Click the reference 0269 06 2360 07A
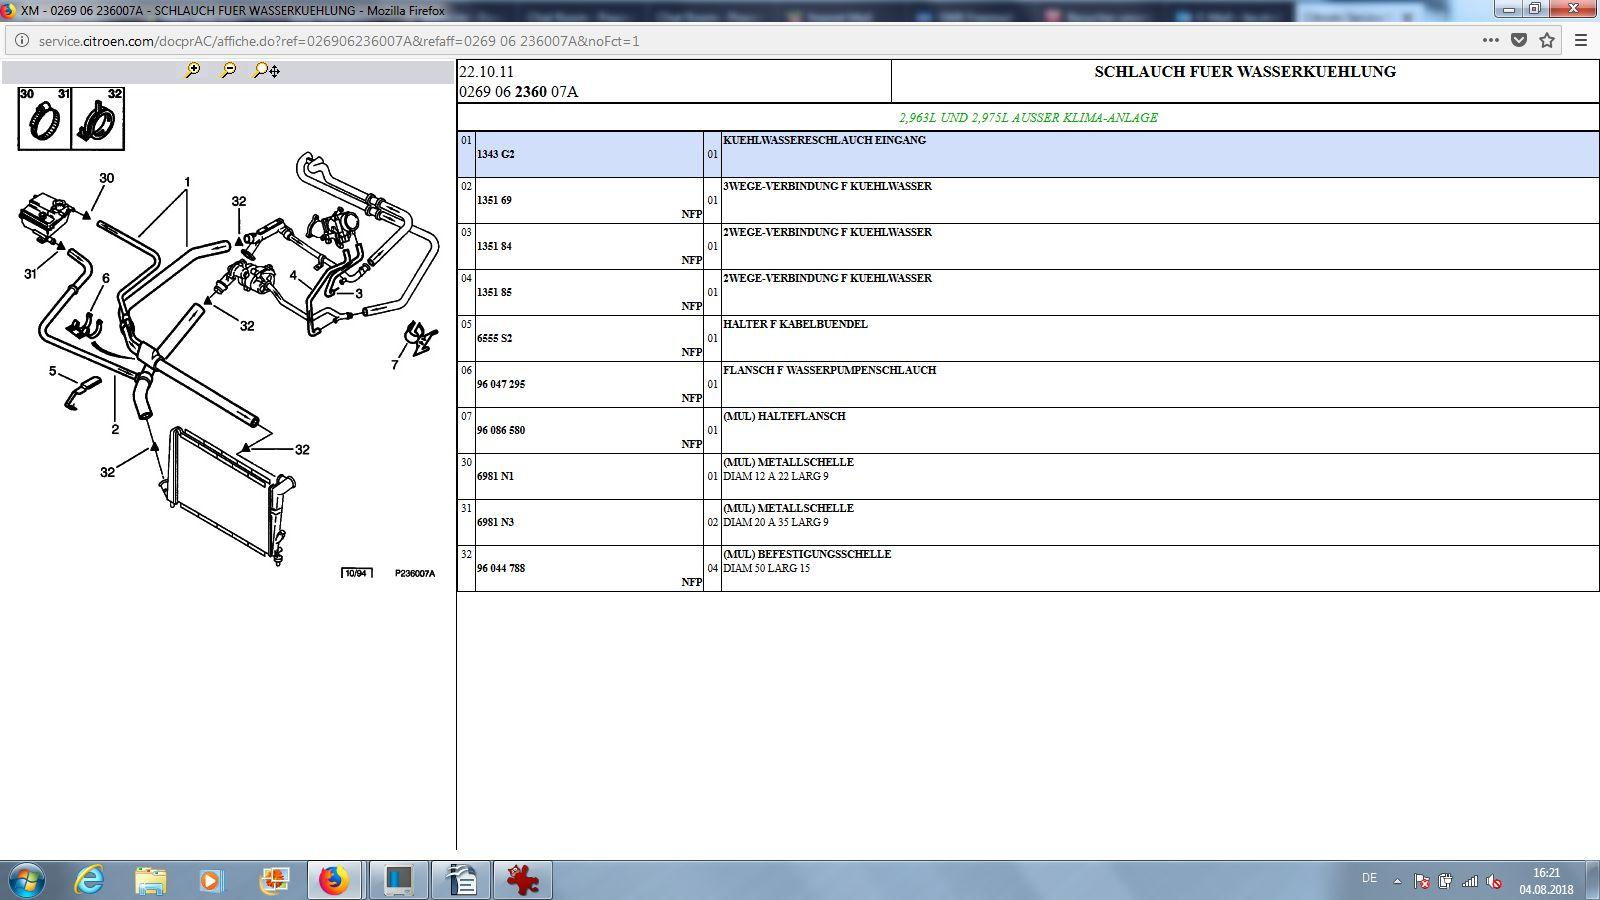The width and height of the screenshot is (1600, 900). point(518,92)
